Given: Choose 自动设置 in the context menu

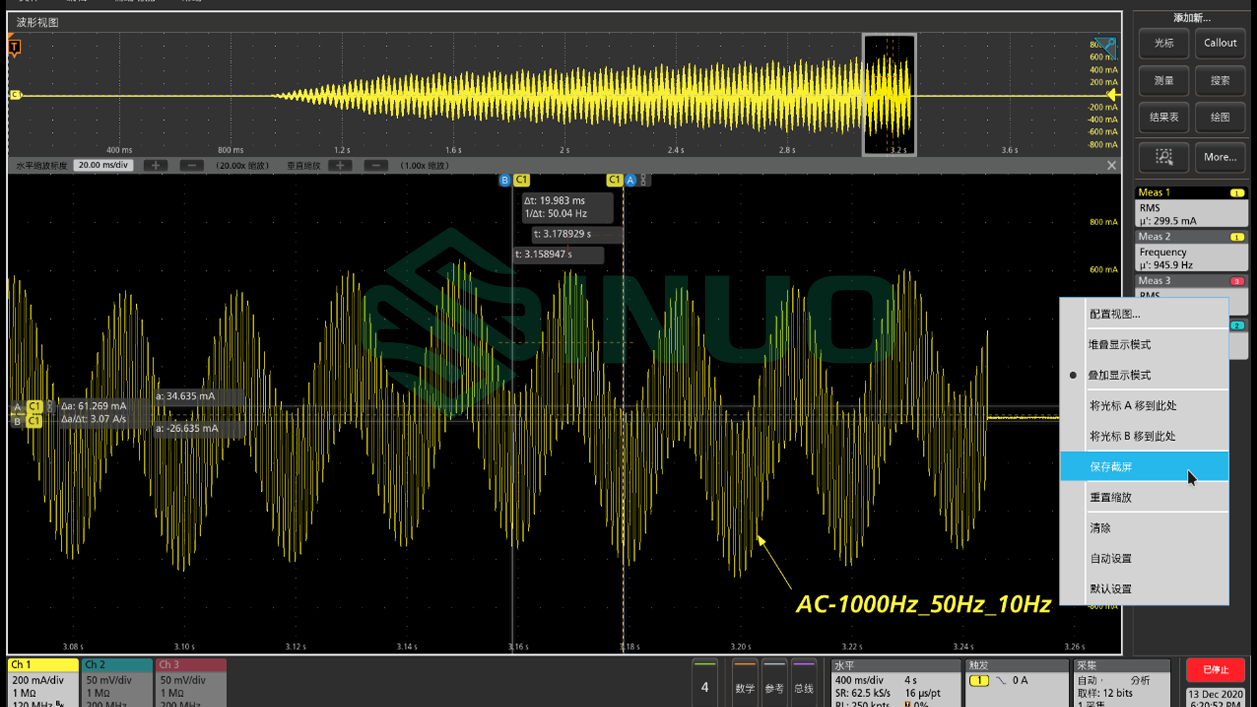Looking at the screenshot, I should click(x=1110, y=559).
